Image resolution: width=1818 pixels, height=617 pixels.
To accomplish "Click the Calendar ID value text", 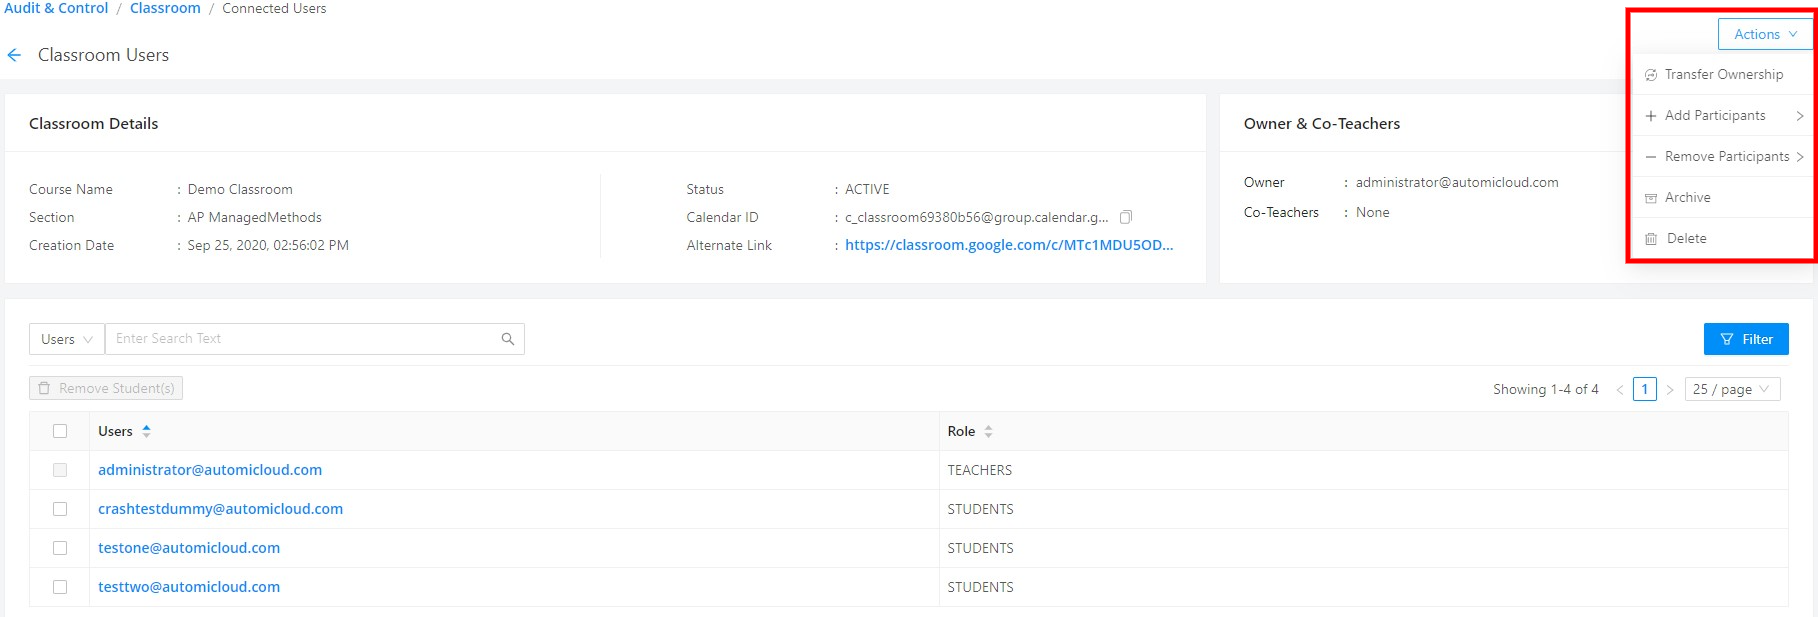I will [977, 217].
